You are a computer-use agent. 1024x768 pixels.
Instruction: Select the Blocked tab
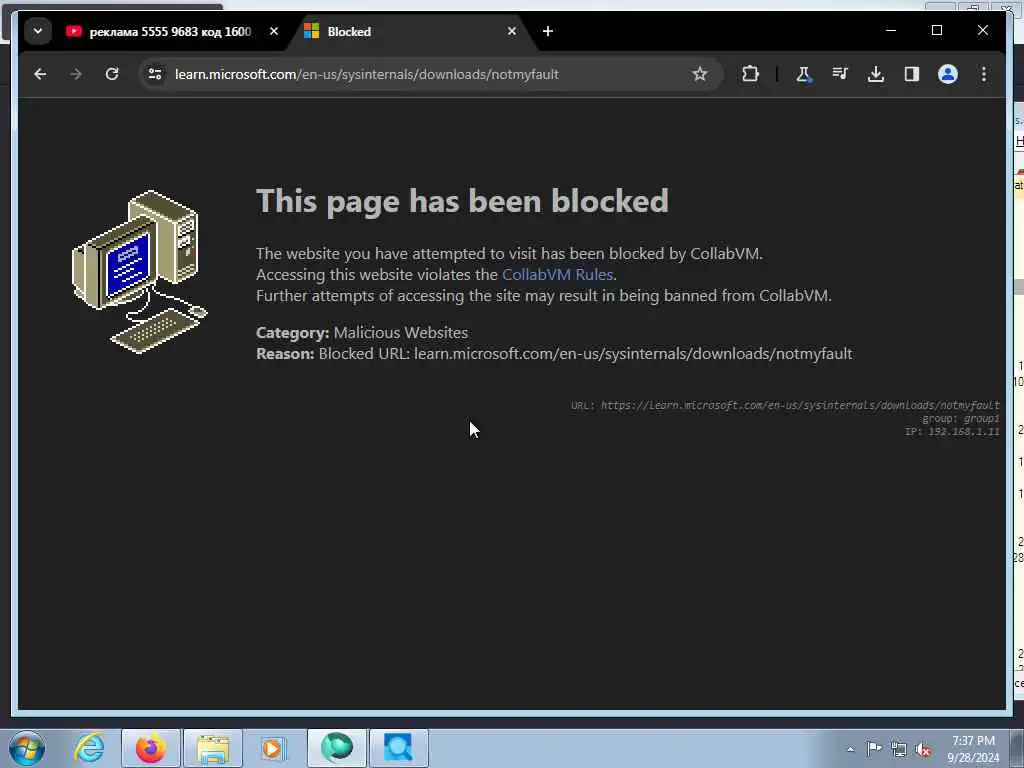(x=405, y=31)
